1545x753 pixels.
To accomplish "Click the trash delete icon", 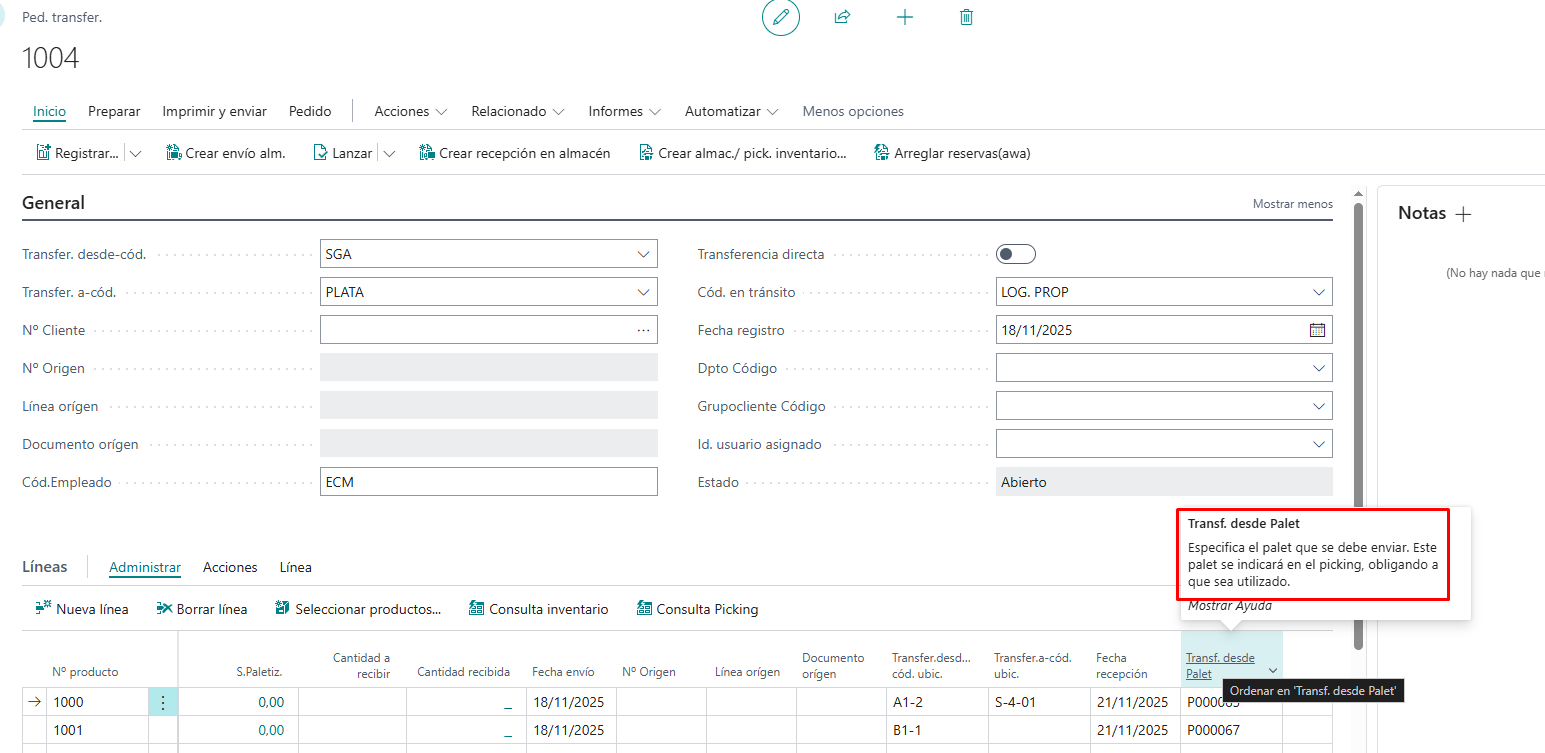I will (x=966, y=17).
